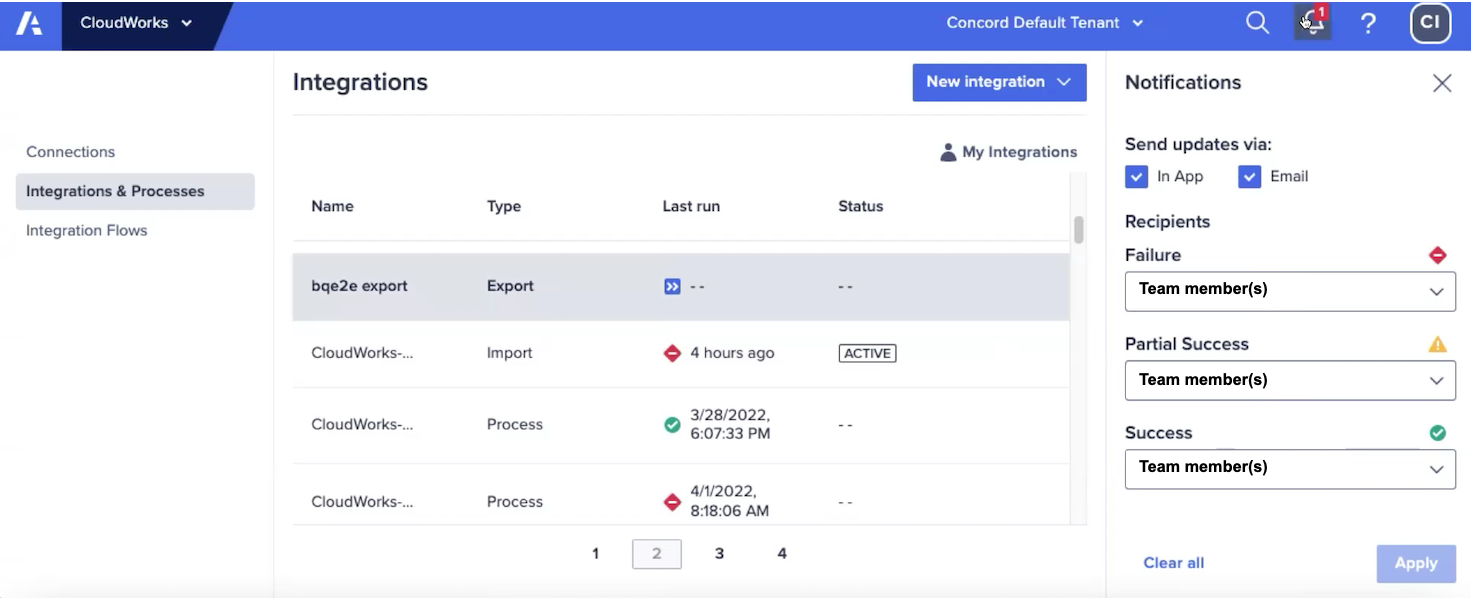Image resolution: width=1471 pixels, height=598 pixels.
Task: Click the blue run icon for bqe2e export
Action: (x=670, y=285)
